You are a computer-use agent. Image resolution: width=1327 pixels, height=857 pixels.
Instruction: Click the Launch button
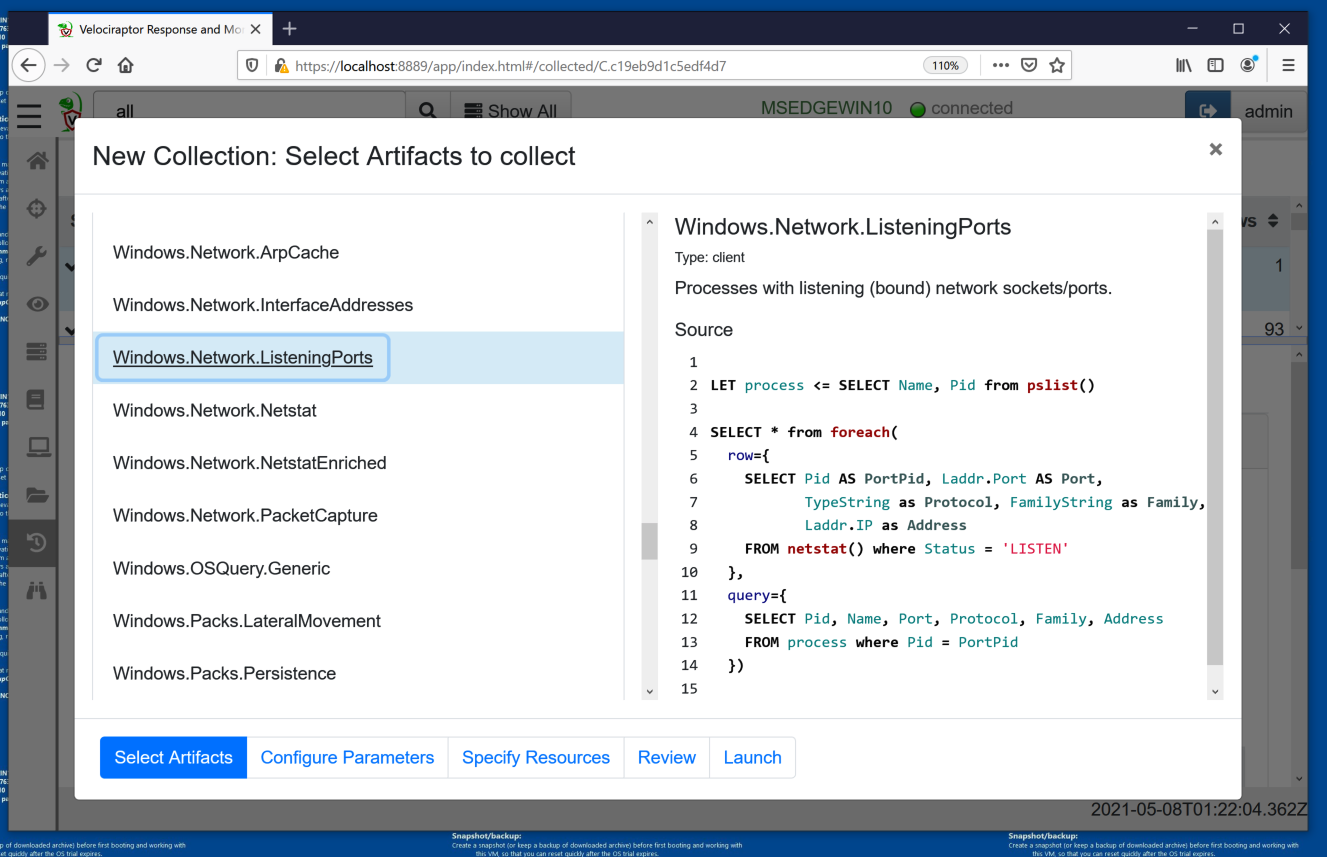[752, 758]
